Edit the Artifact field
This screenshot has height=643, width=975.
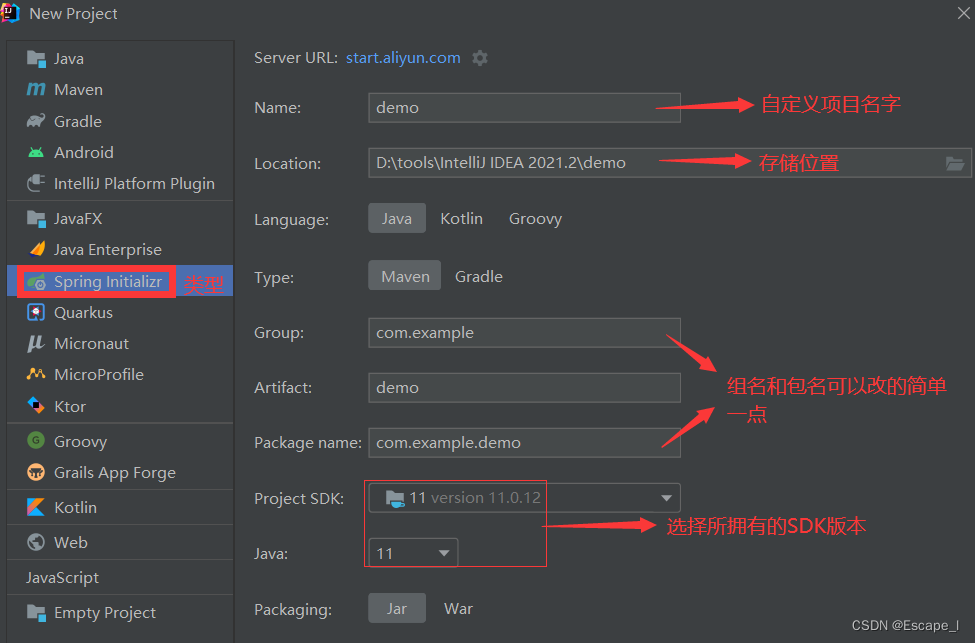[524, 387]
